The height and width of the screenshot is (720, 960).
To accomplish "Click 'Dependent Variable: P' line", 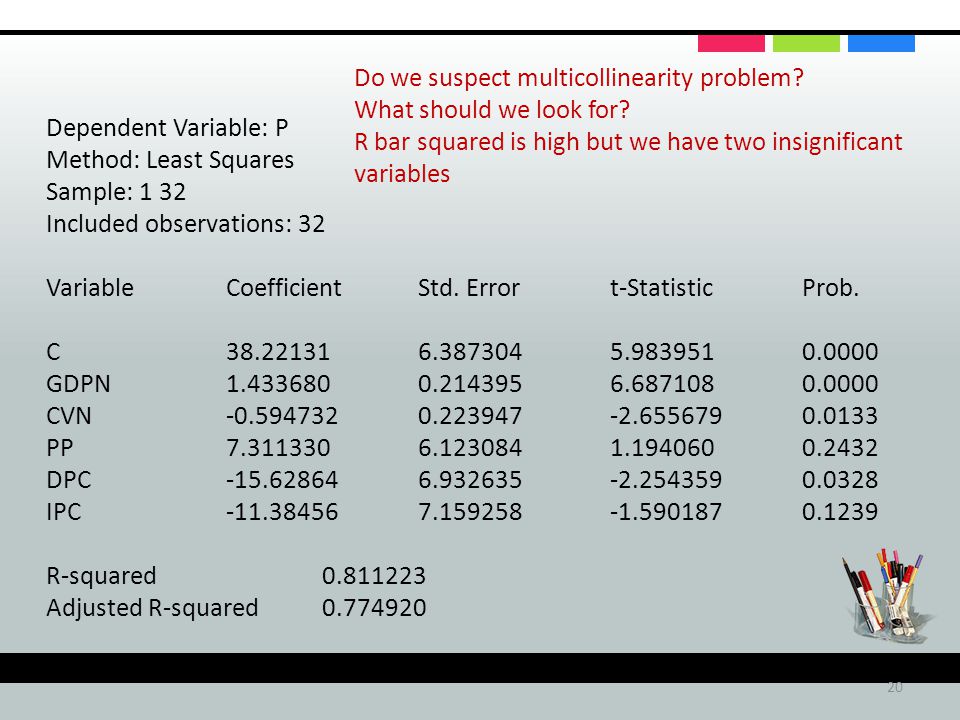I will [x=167, y=128].
